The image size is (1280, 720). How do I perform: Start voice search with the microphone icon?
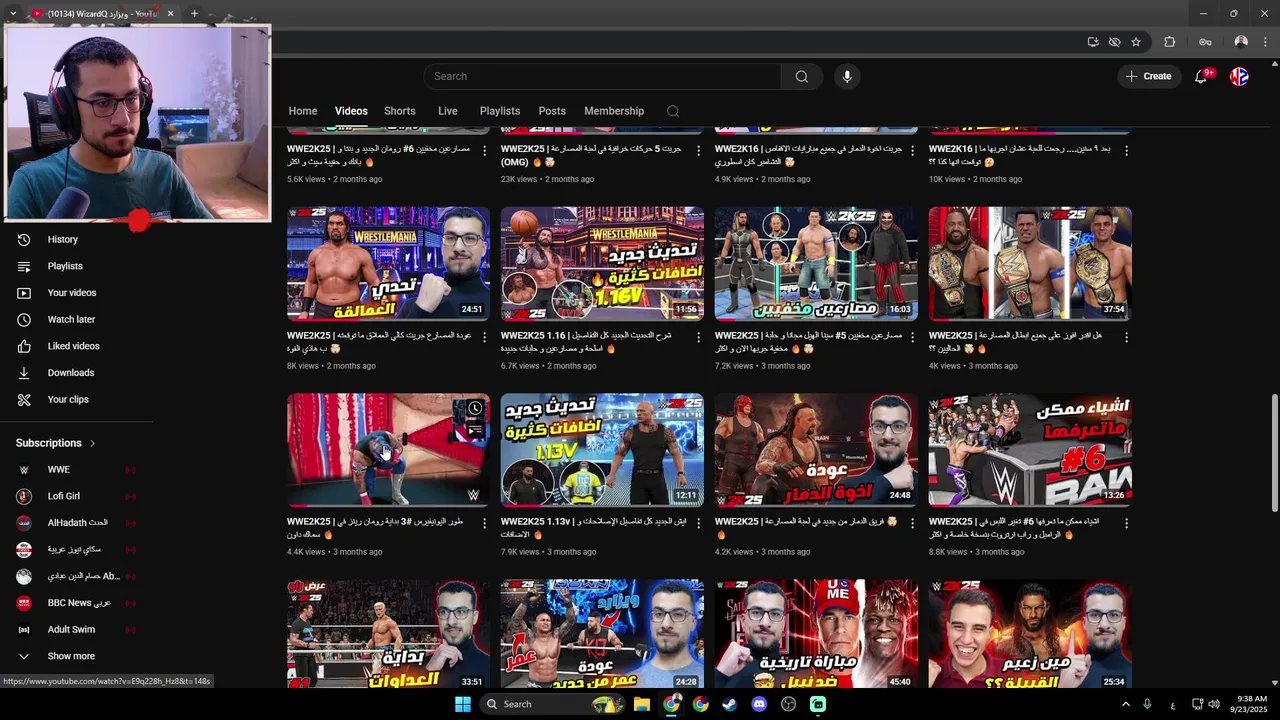click(x=847, y=76)
